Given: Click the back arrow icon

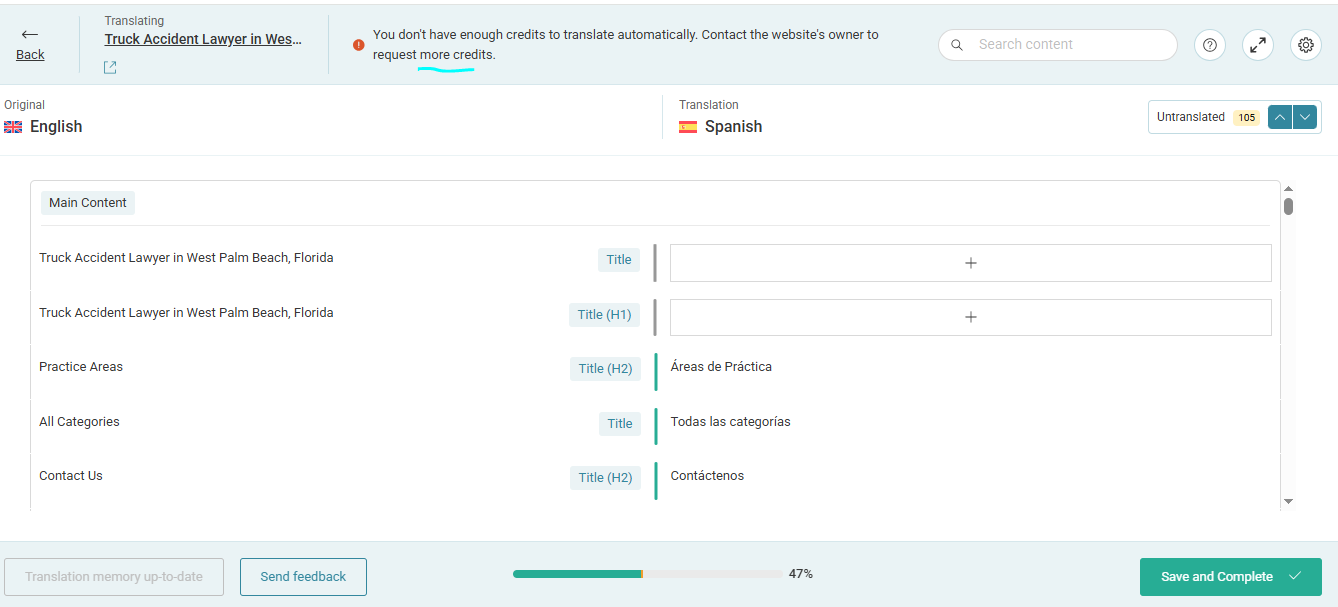Looking at the screenshot, I should click(30, 35).
